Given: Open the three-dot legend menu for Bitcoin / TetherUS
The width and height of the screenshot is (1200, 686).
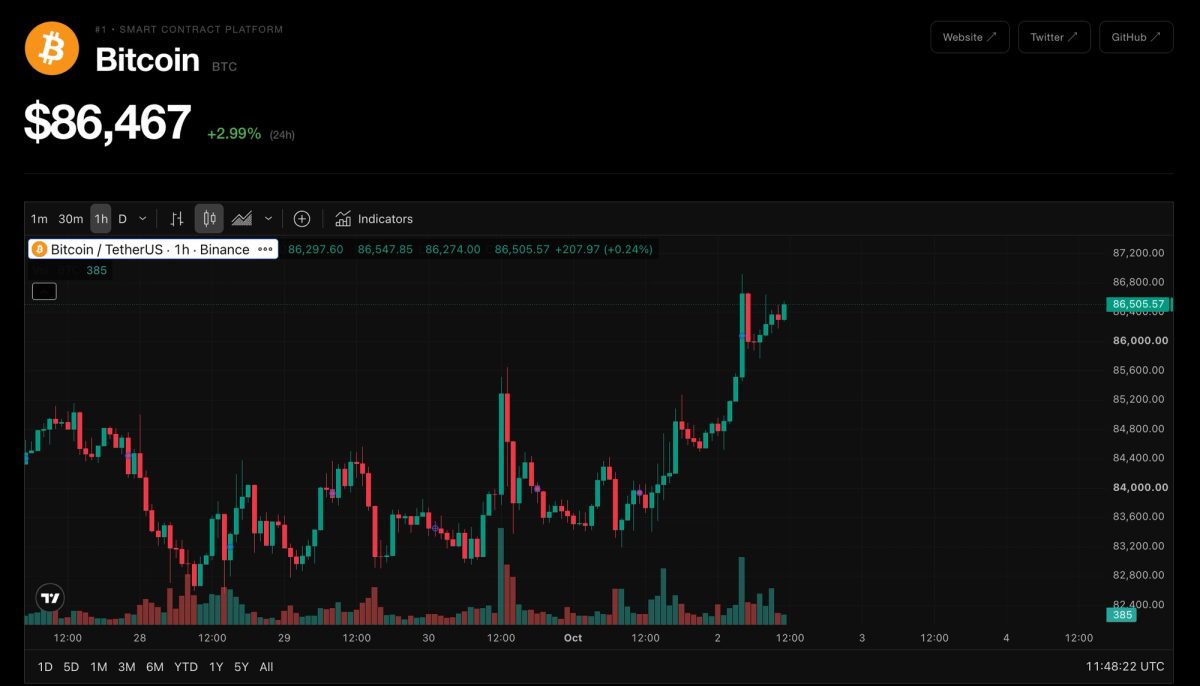Looking at the screenshot, I should point(265,249).
